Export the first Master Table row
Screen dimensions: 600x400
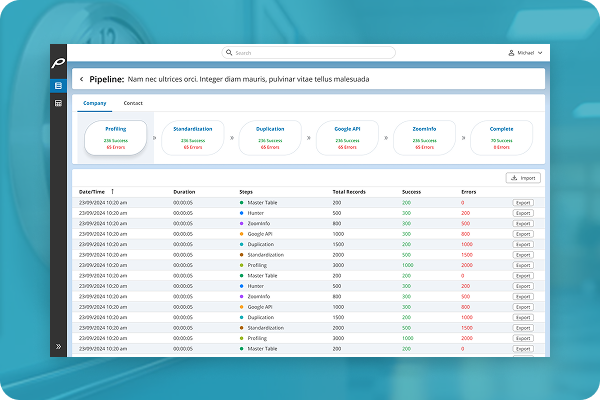coord(523,202)
